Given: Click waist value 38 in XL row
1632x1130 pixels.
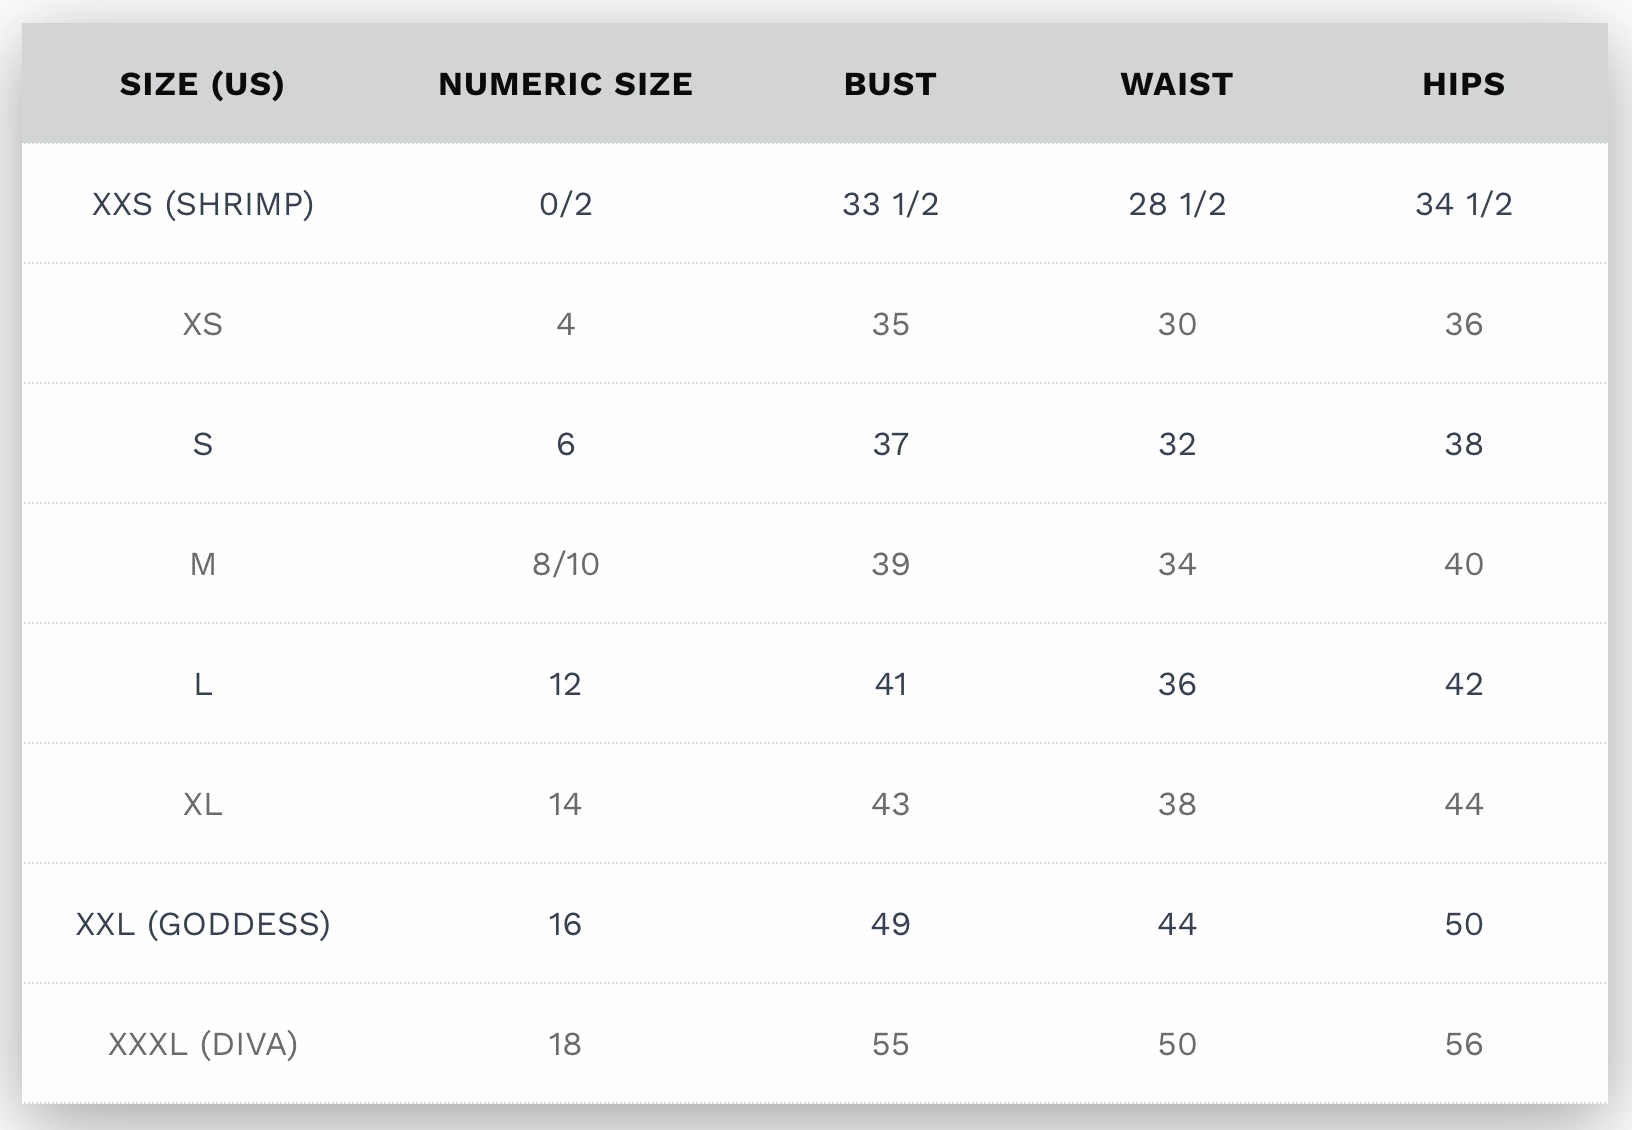Looking at the screenshot, I should pyautogui.click(x=1177, y=804).
